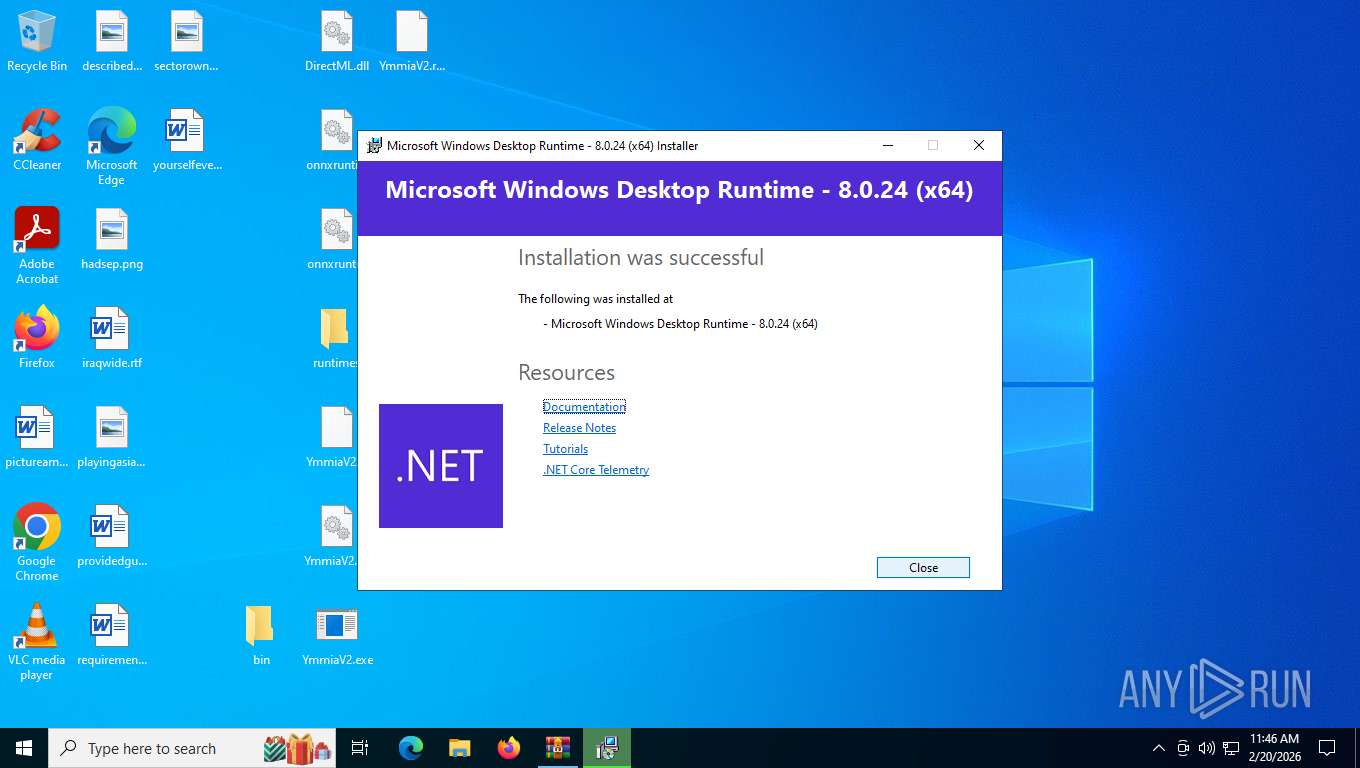Select the requiremen... Word document icon
The width and height of the screenshot is (1360, 768).
(x=112, y=635)
